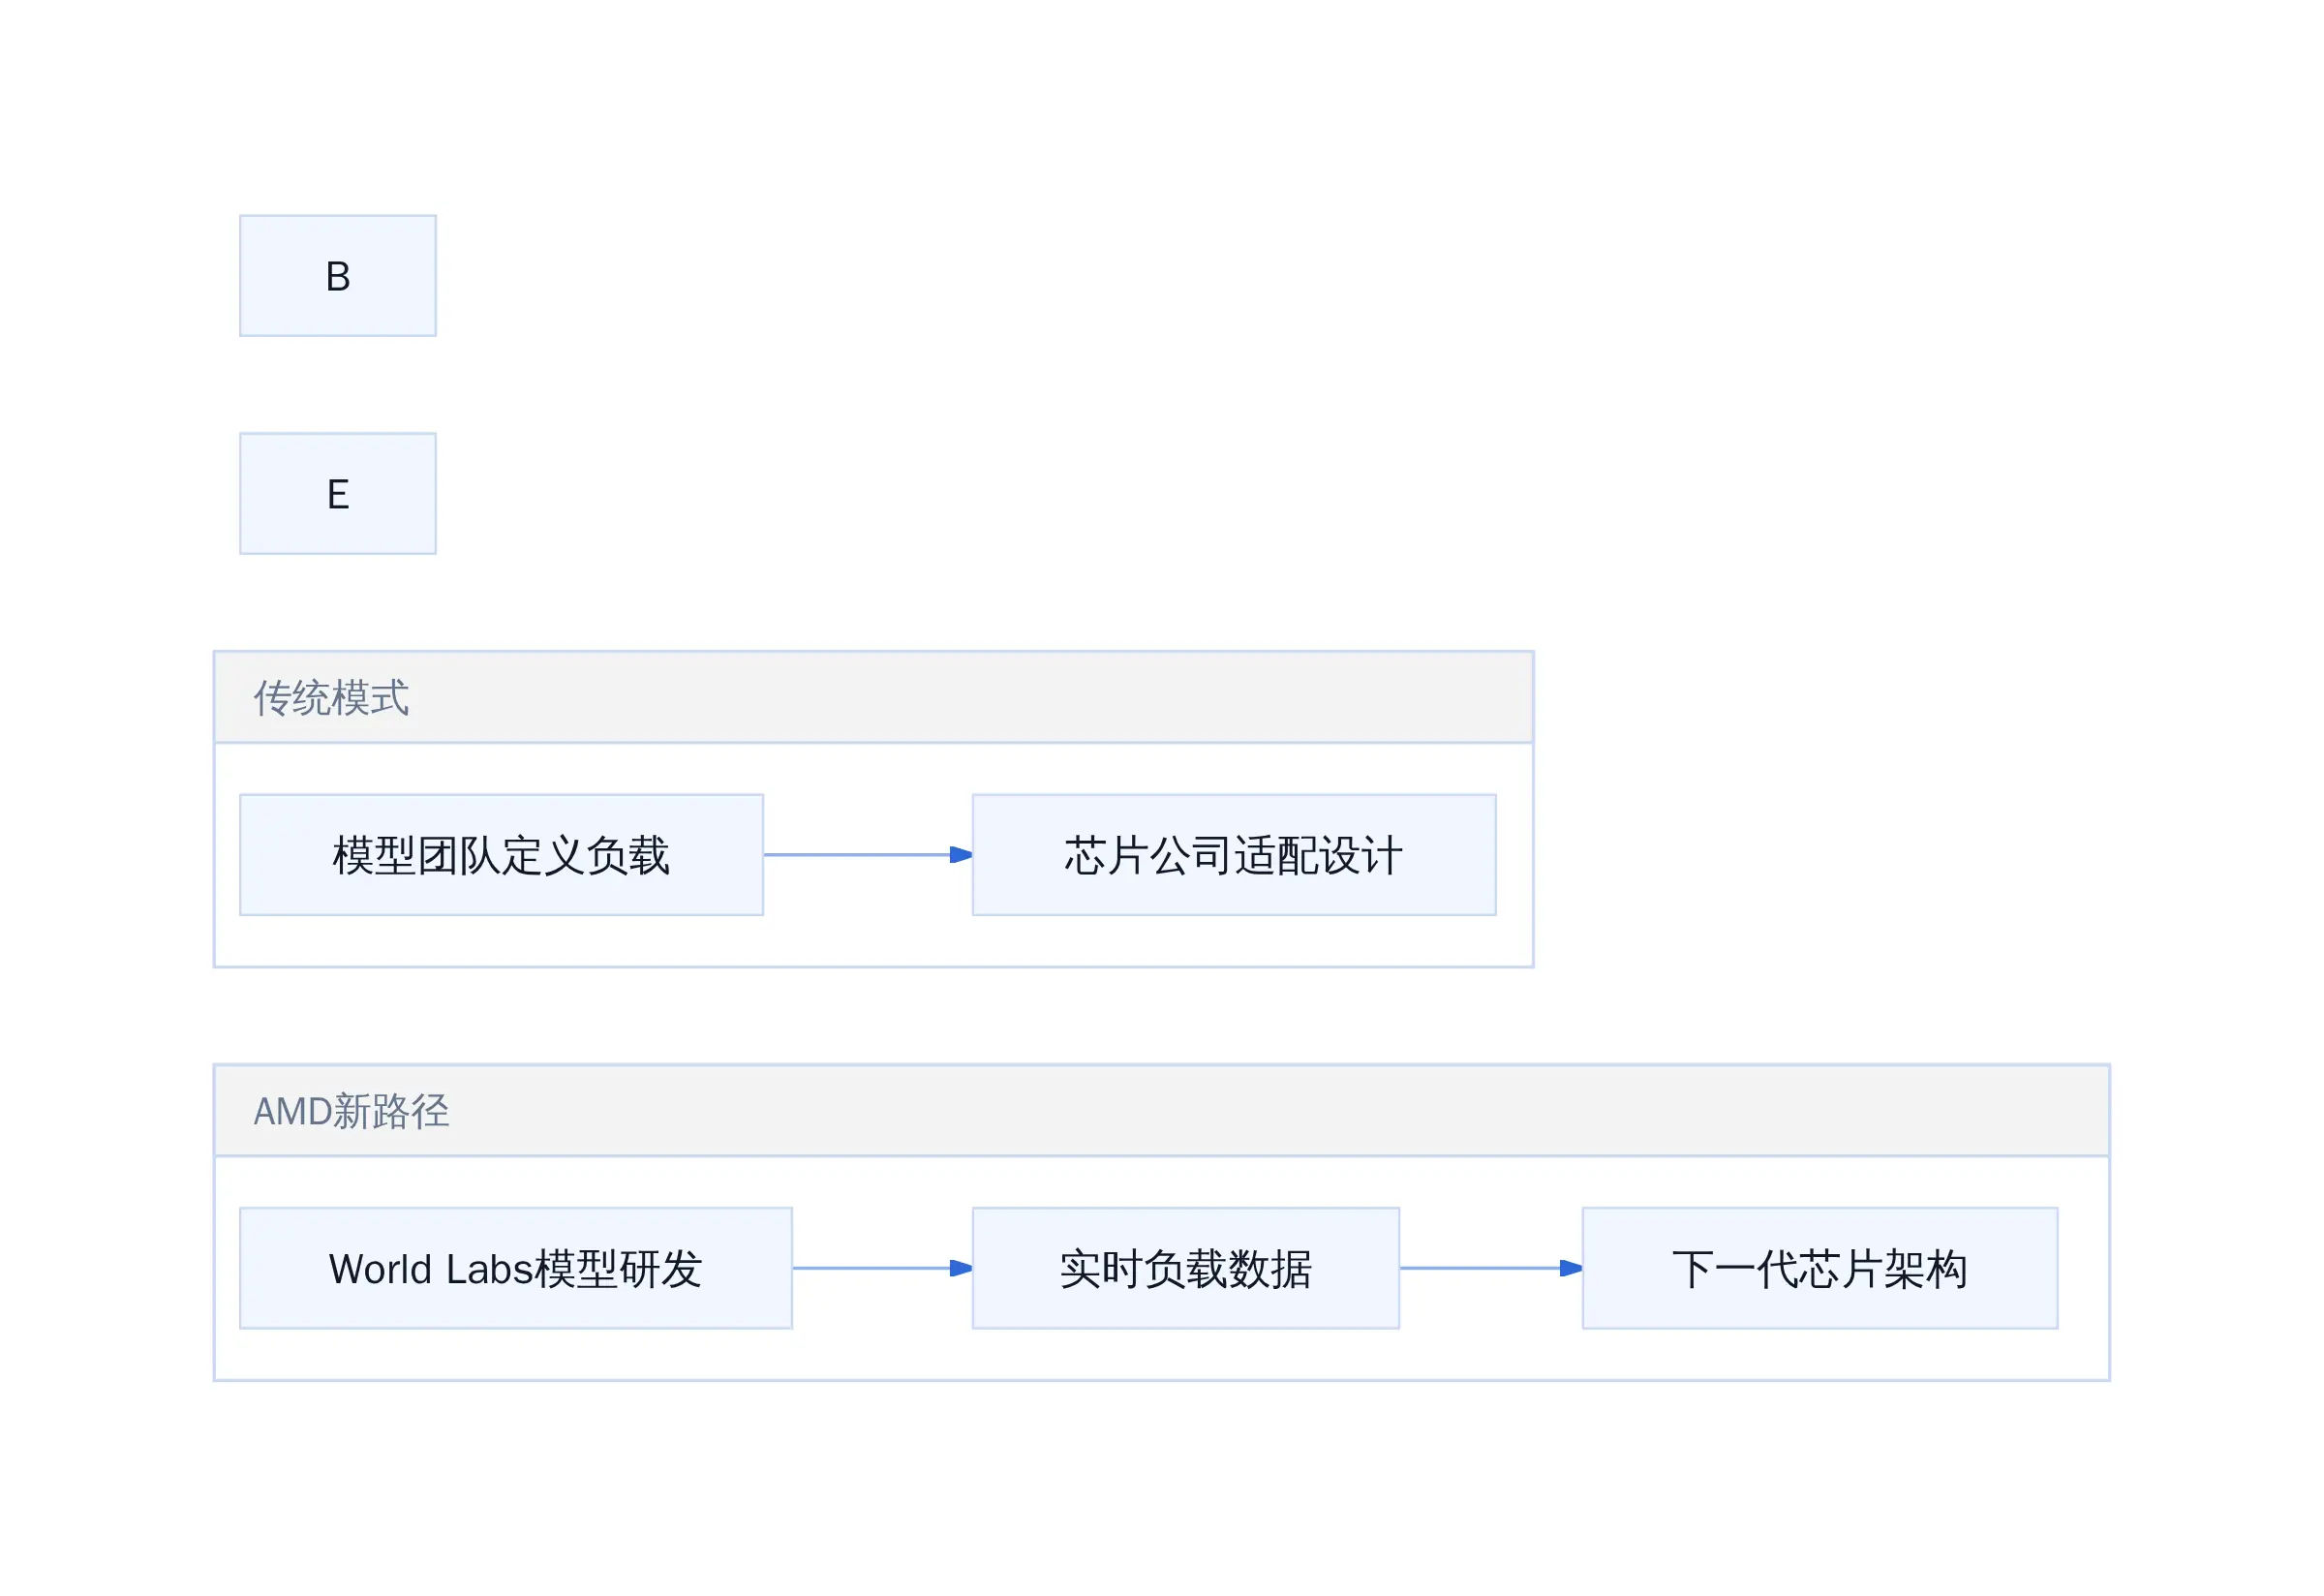2324x1596 pixels.
Task: Click the letter B inside its box
Action: [x=338, y=277]
